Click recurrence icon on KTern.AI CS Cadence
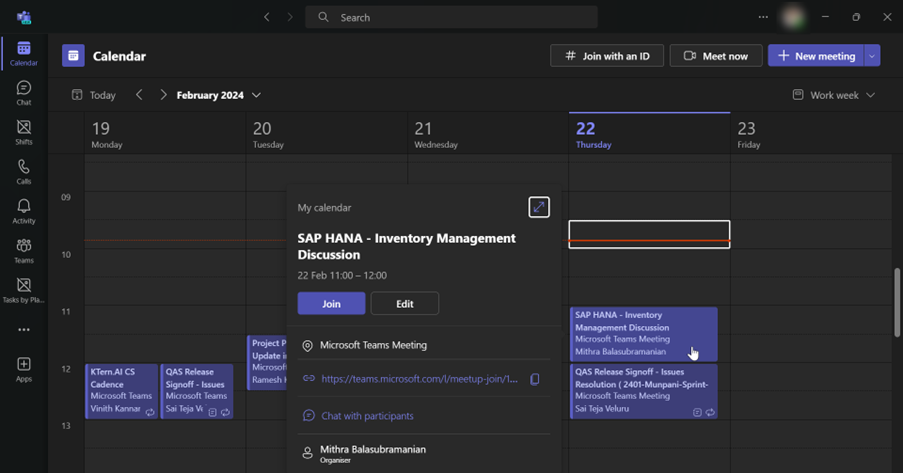 click(x=150, y=413)
